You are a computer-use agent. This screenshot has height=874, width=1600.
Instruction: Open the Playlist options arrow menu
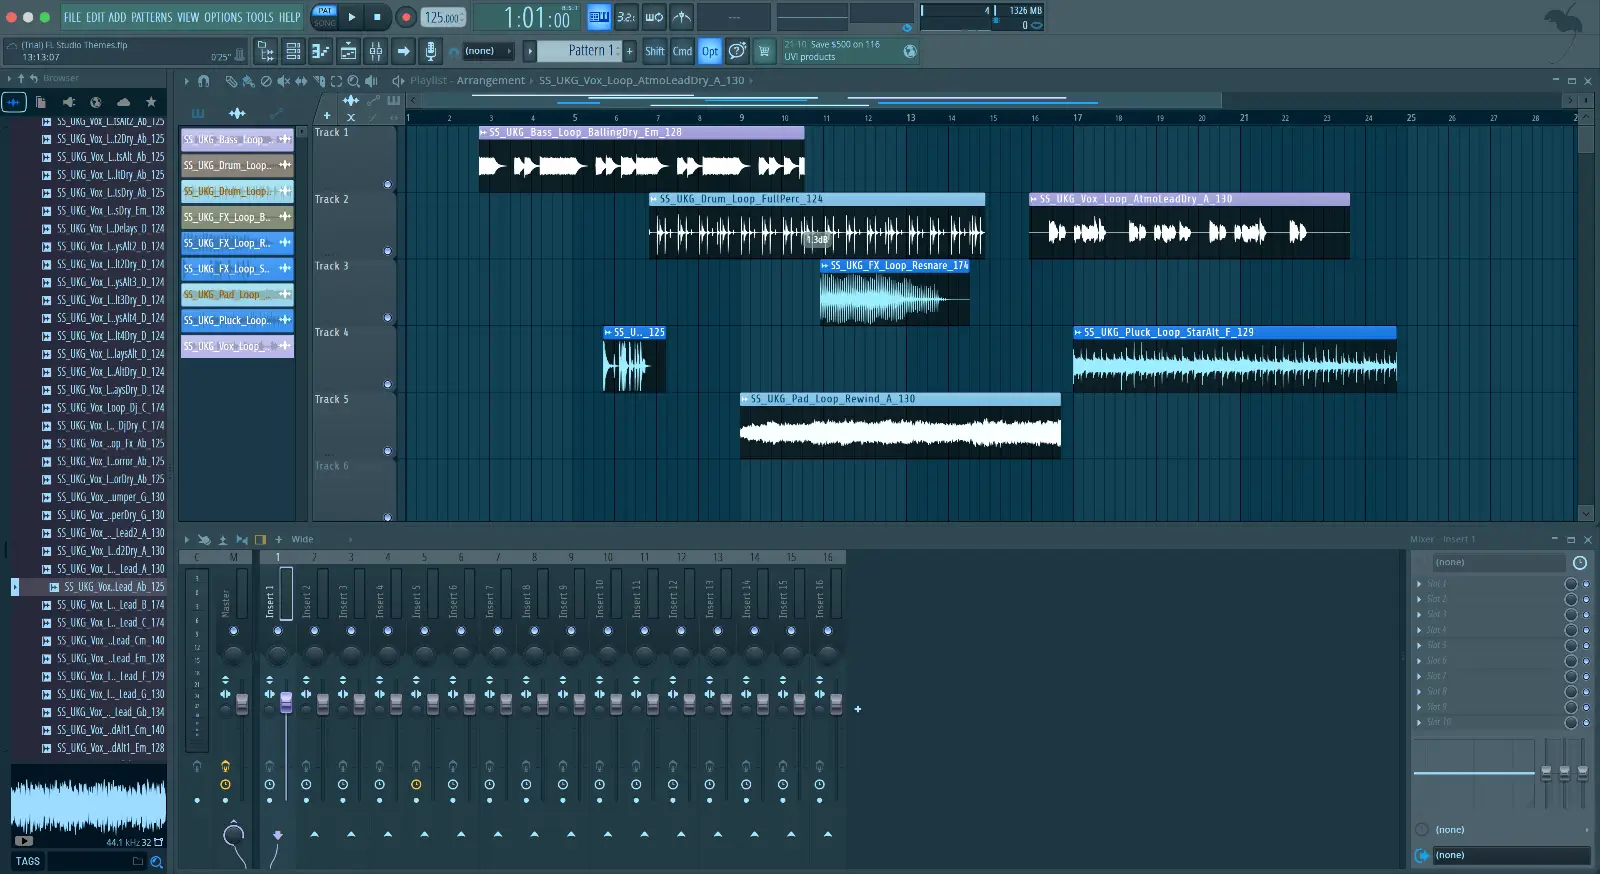point(186,81)
